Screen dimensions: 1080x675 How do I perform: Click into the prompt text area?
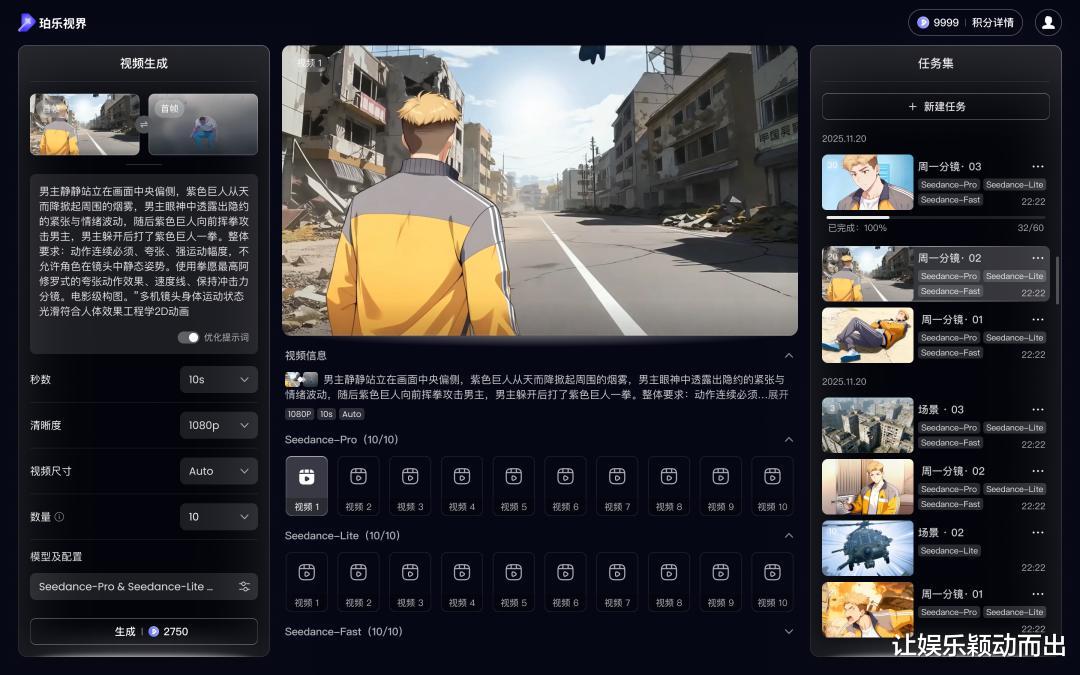click(x=143, y=251)
